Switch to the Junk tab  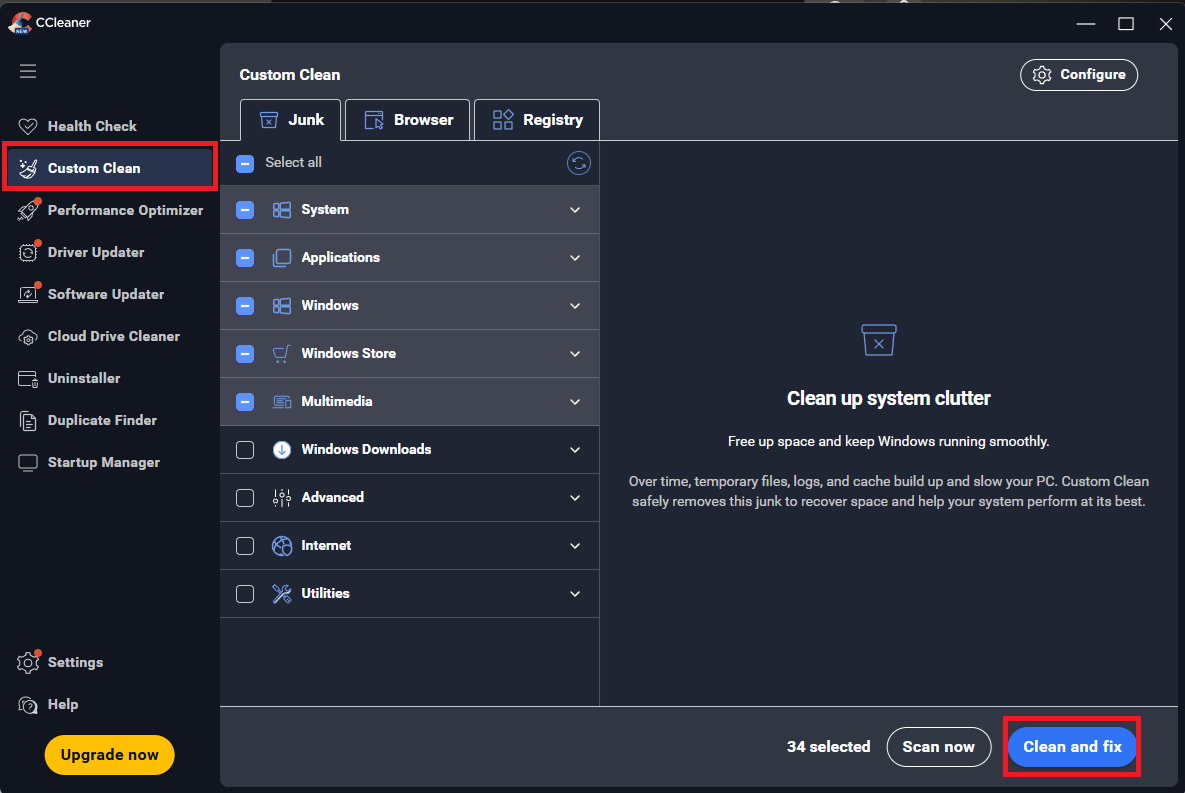tap(291, 120)
